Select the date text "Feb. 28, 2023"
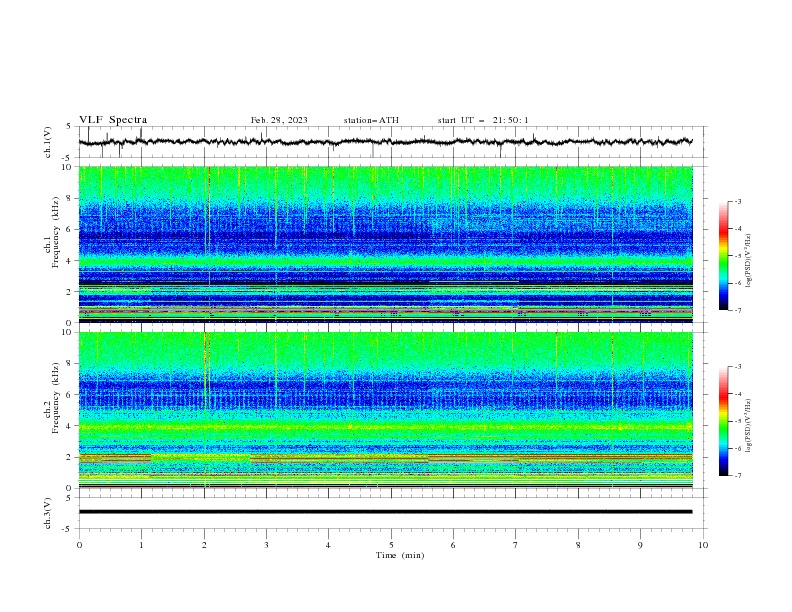Screen dimensions: 792x612 [x=279, y=120]
